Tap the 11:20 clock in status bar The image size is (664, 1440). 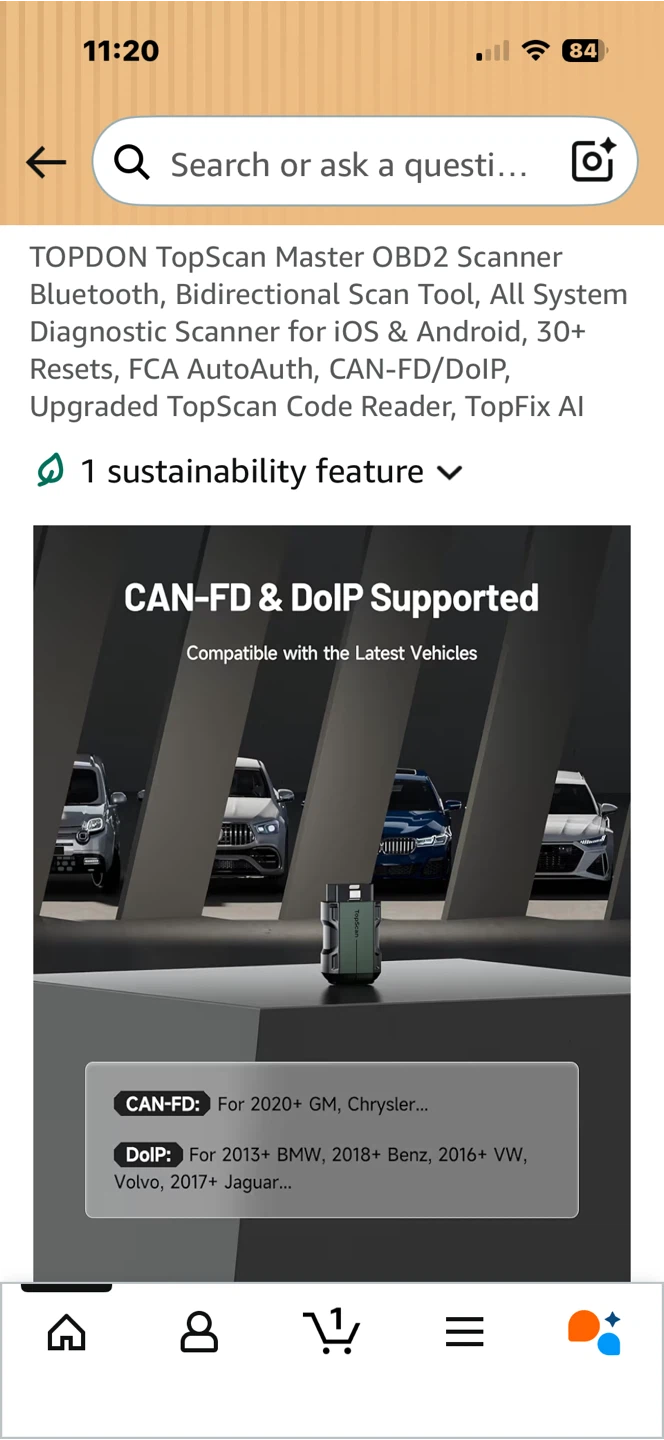121,50
